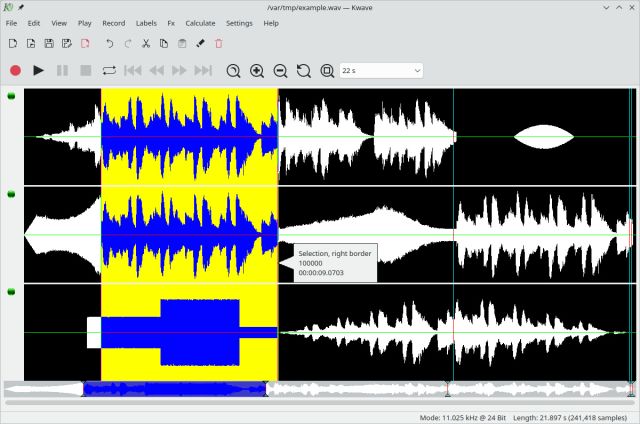
Task: Open the Record menu
Action: [114, 23]
